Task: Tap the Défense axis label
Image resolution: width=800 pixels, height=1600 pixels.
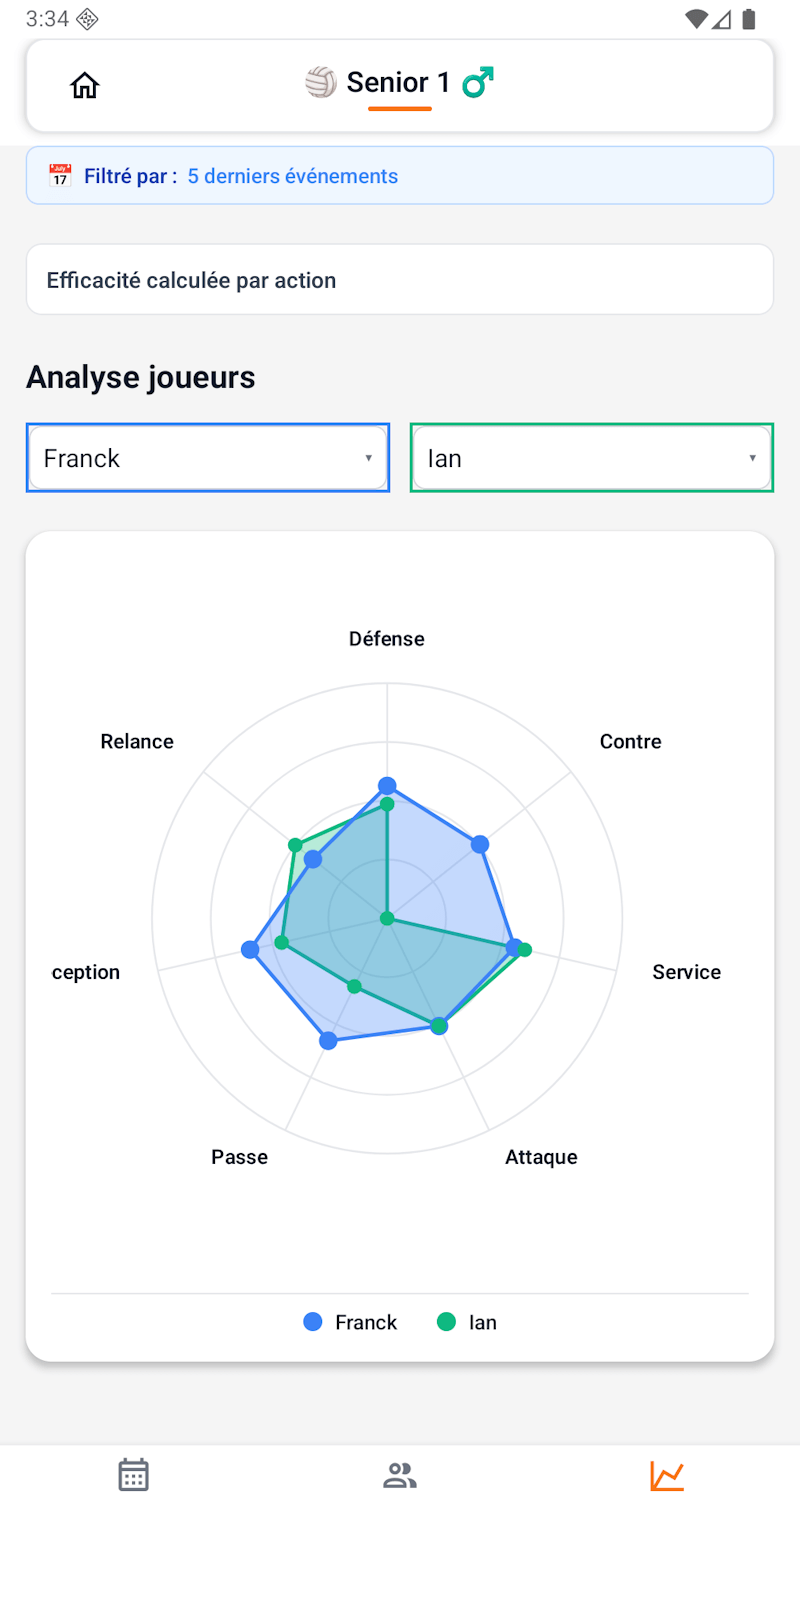Action: click(x=387, y=639)
